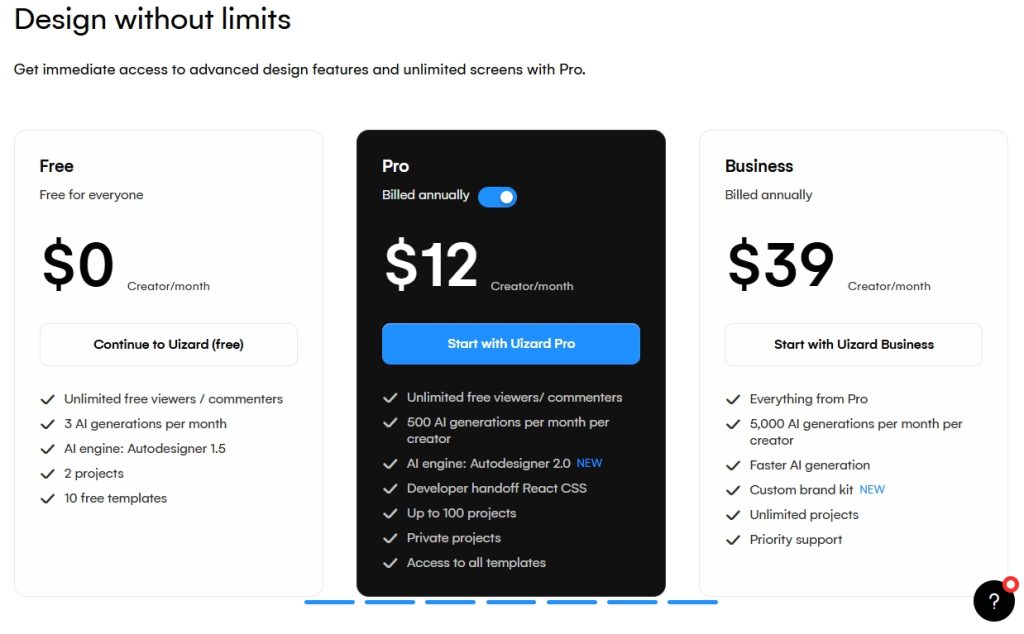Click Start with Uizard Business button
1024x634 pixels.
(x=853, y=344)
